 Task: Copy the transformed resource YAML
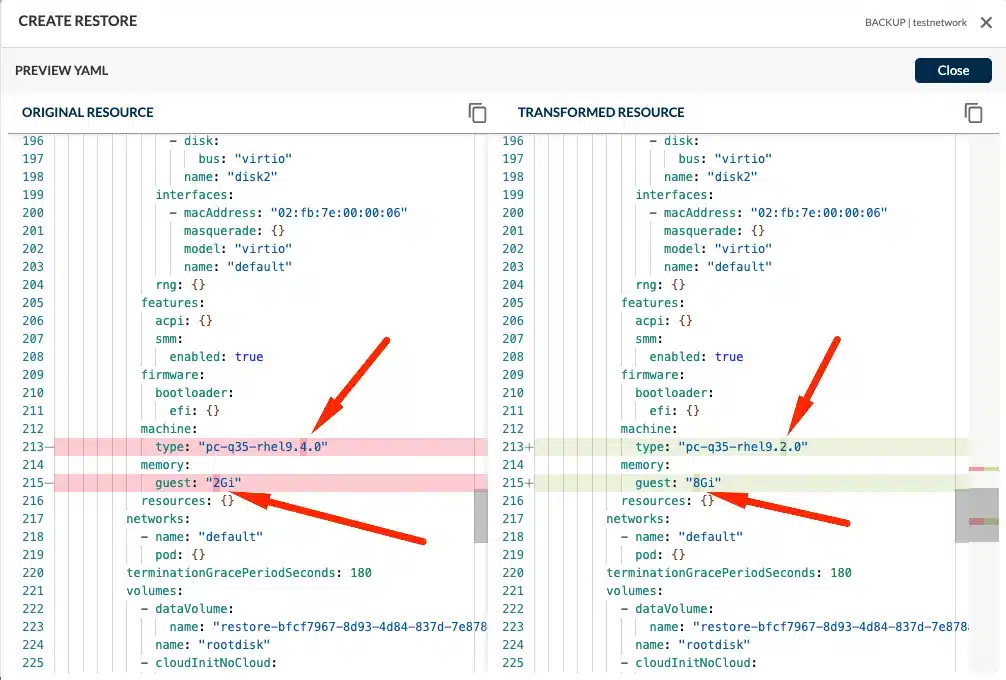click(973, 113)
